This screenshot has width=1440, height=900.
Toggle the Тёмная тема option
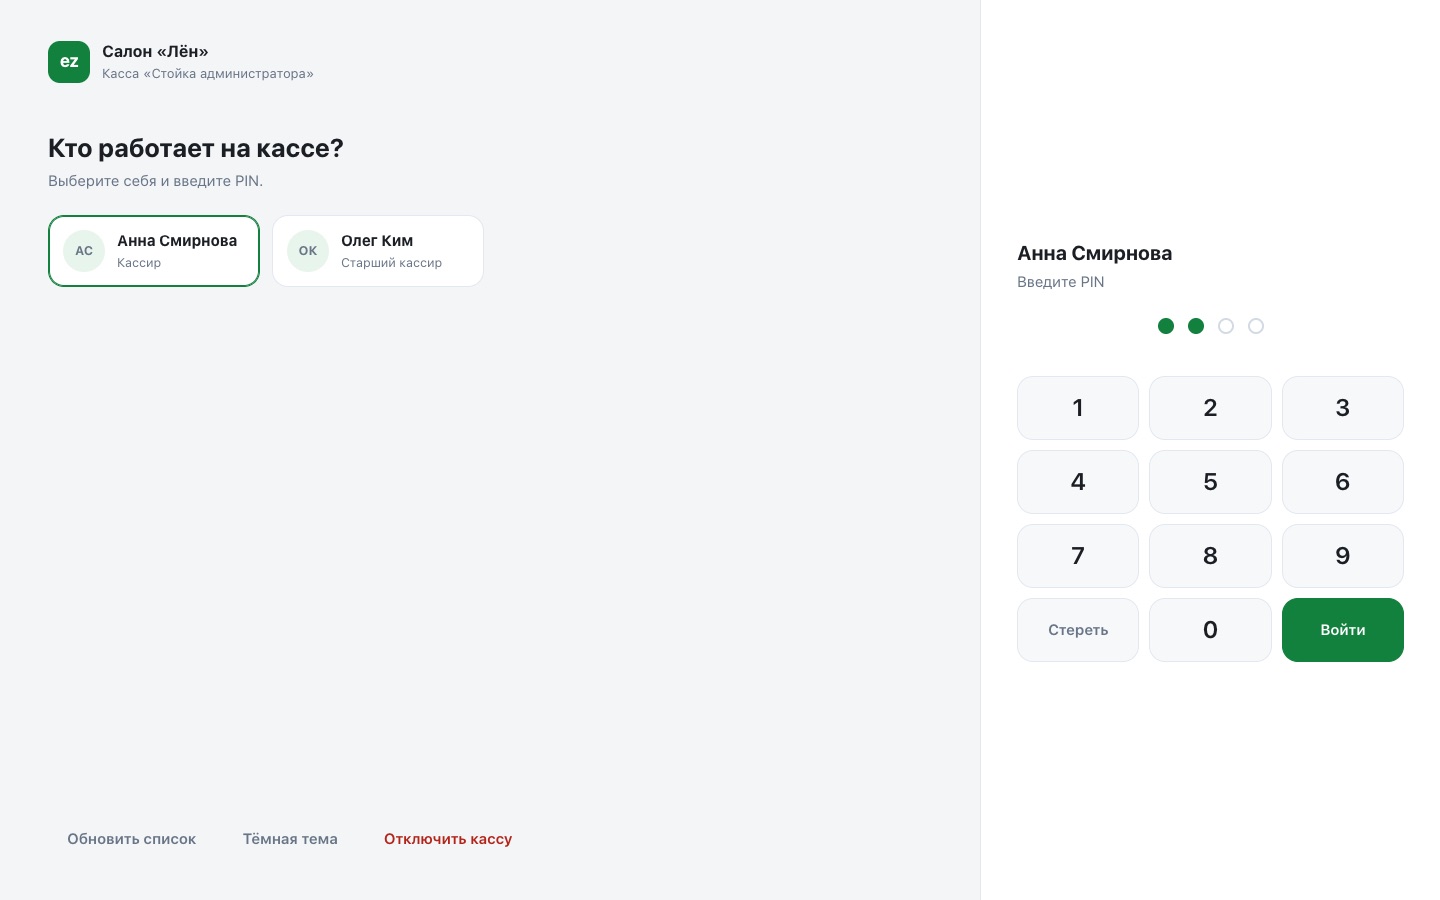coord(290,839)
